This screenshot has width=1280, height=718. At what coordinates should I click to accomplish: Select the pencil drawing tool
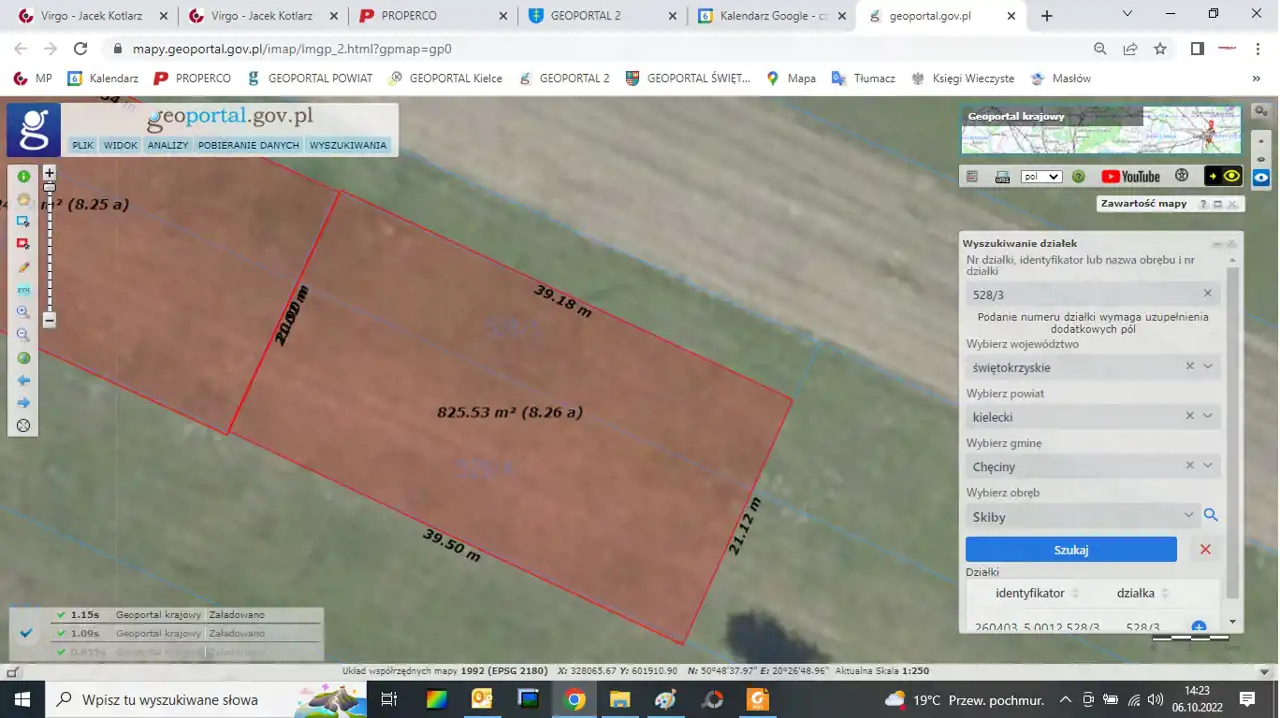(x=24, y=267)
